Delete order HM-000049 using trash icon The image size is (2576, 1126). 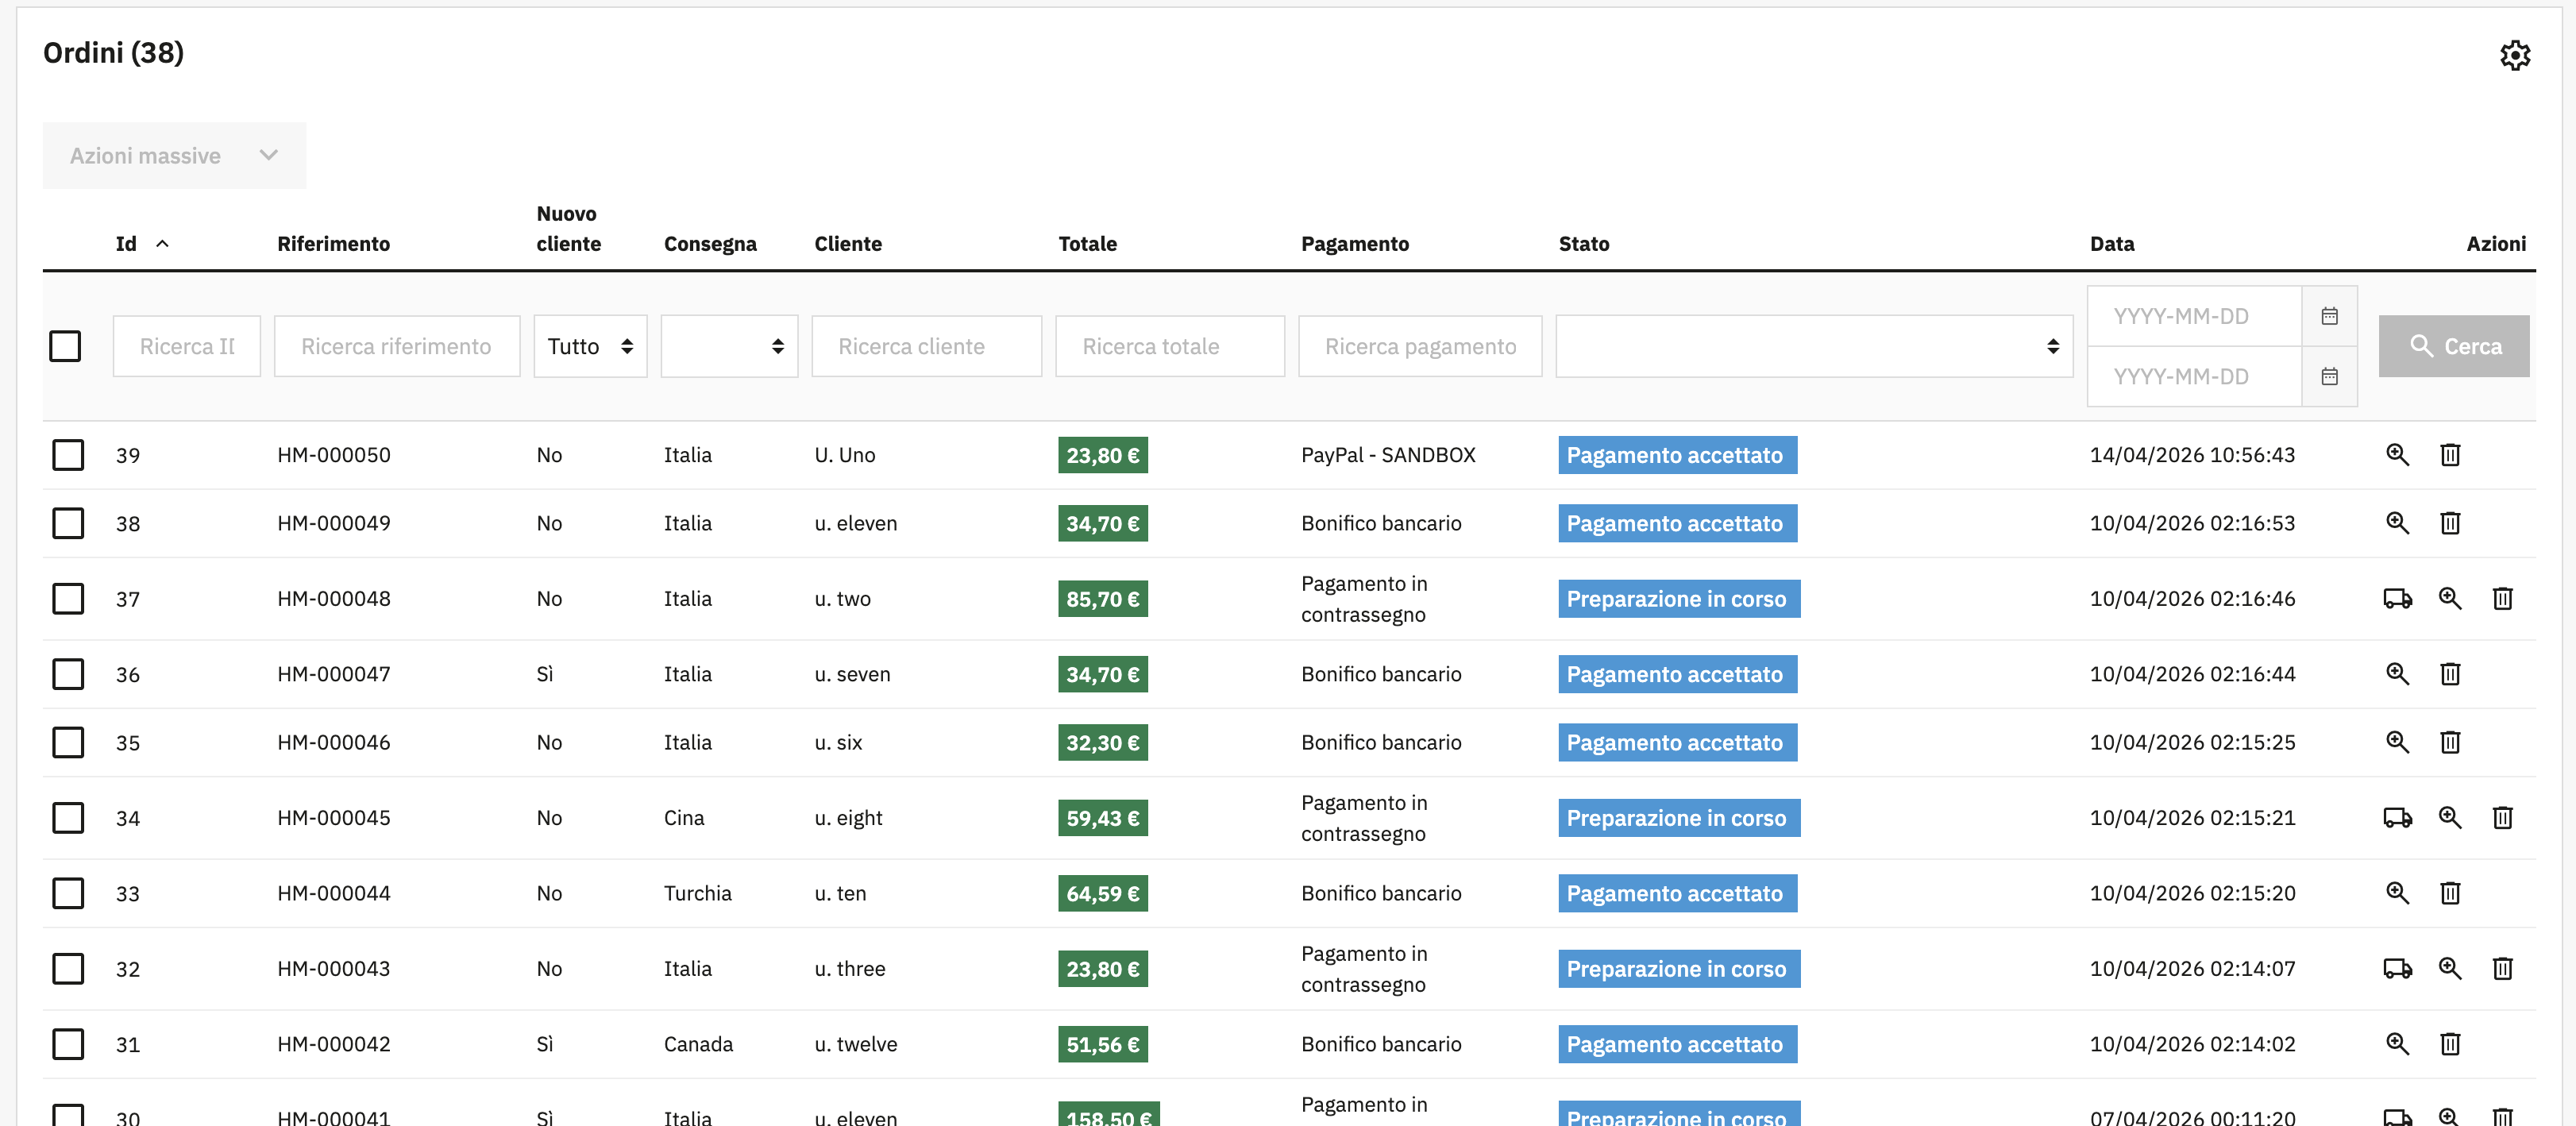point(2450,523)
